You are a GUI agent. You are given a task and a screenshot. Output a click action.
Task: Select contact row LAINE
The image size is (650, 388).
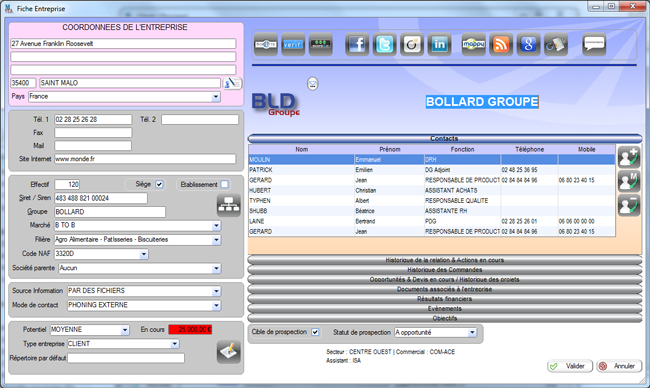pos(432,221)
